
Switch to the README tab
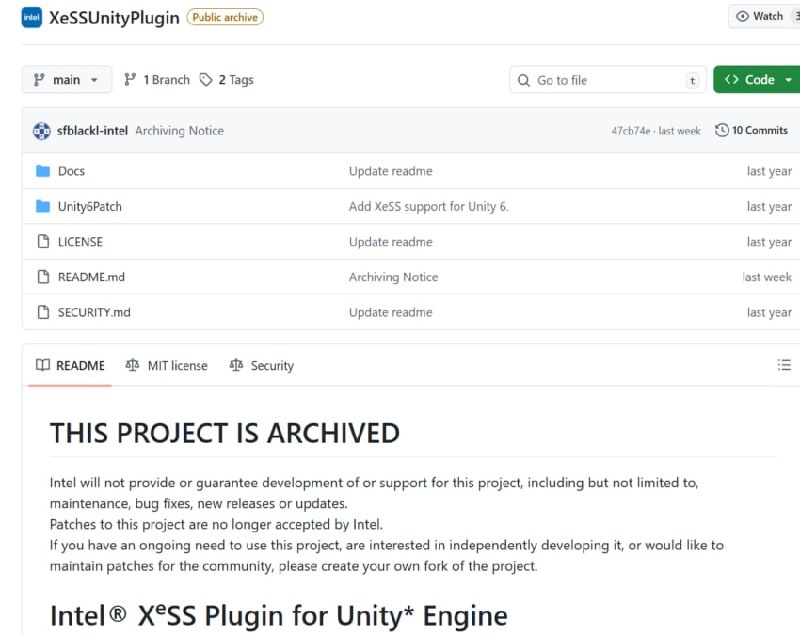click(x=70, y=366)
